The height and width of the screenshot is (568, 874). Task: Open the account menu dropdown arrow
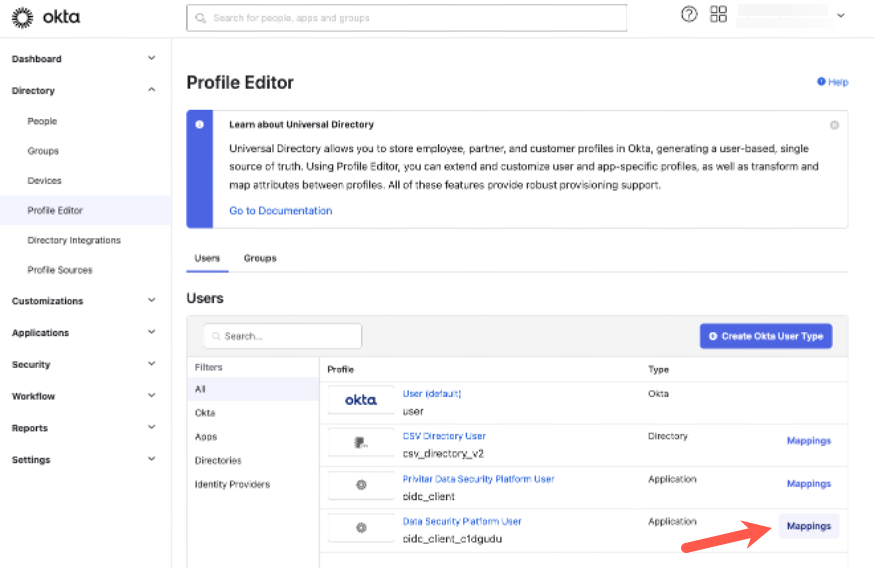tap(841, 16)
